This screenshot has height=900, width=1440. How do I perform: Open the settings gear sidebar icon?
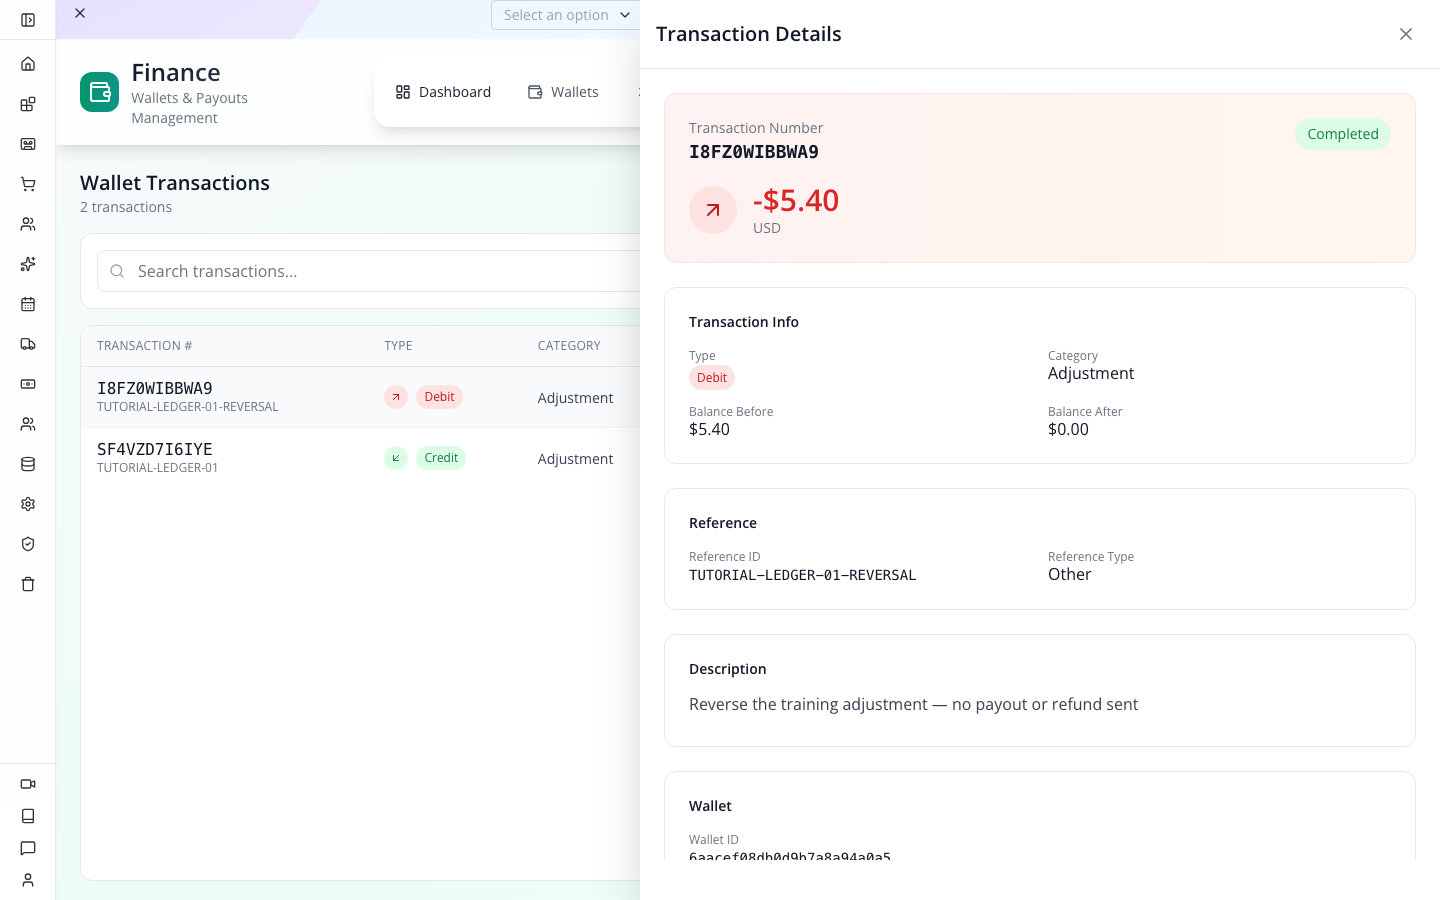tap(28, 504)
